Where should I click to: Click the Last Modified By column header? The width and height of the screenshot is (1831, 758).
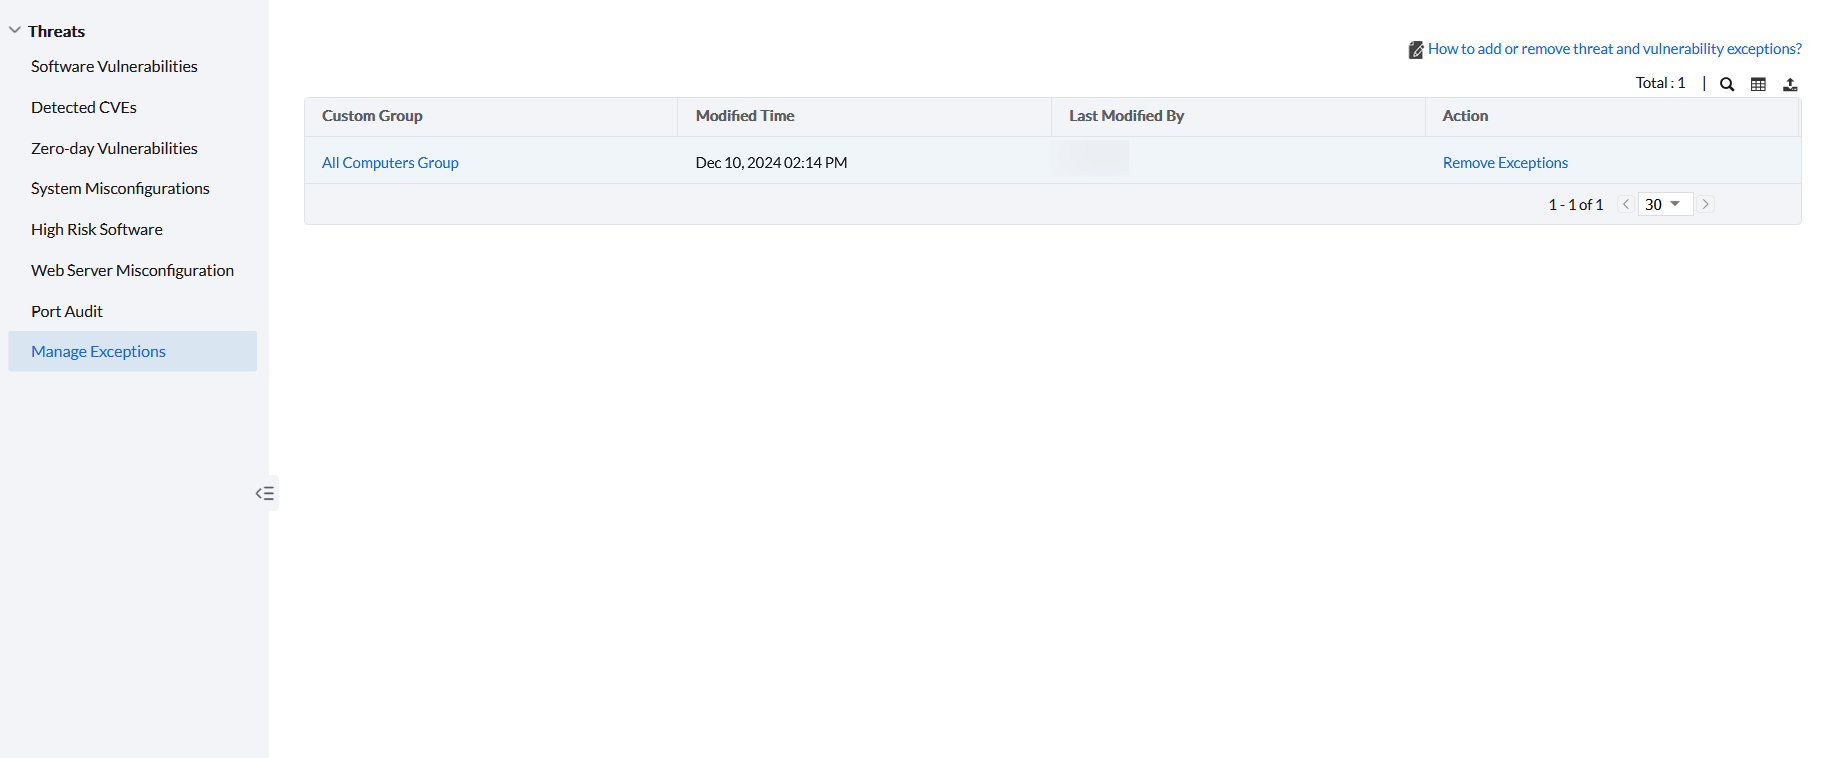pos(1238,116)
